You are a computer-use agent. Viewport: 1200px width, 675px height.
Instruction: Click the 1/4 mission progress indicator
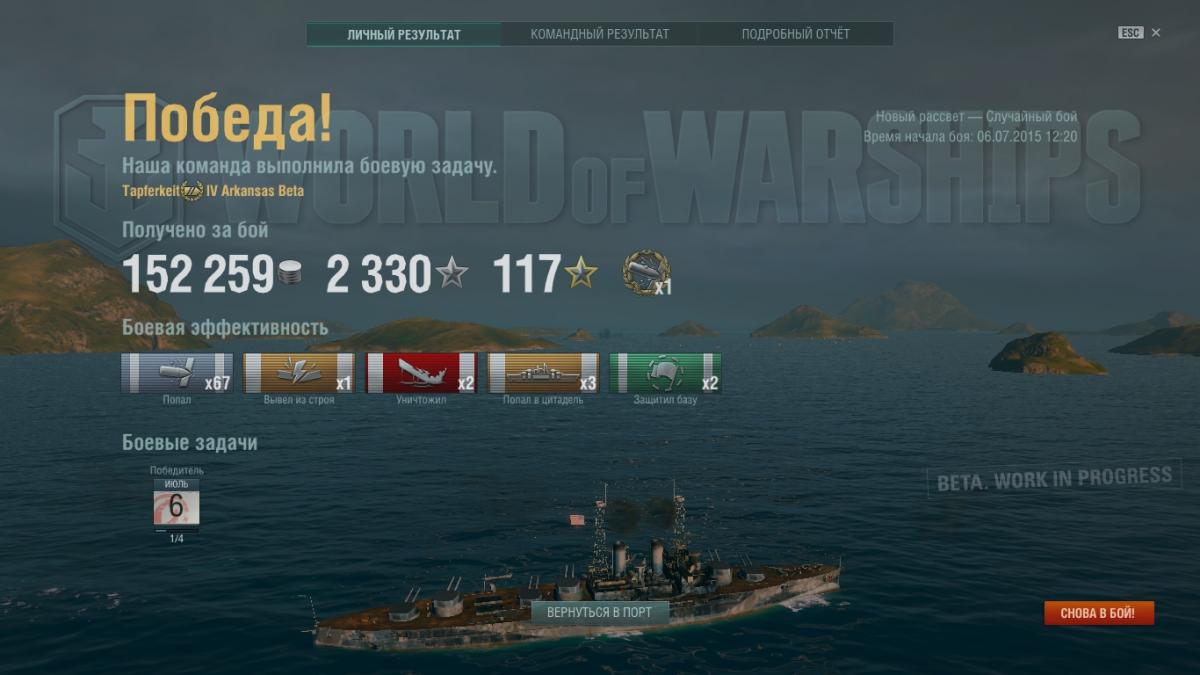176,538
